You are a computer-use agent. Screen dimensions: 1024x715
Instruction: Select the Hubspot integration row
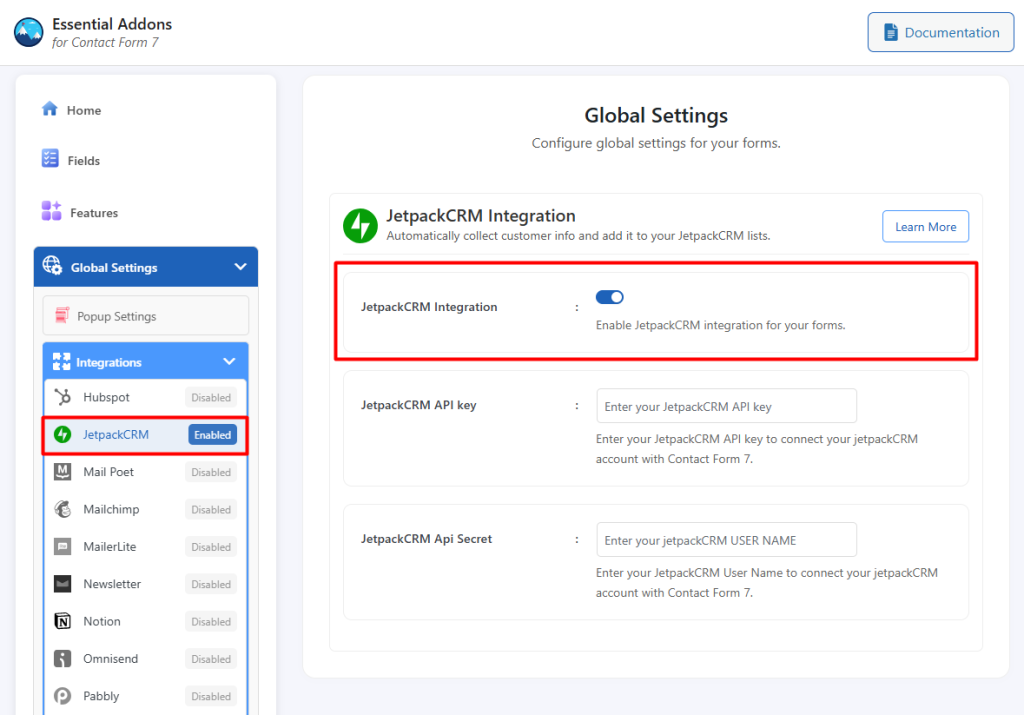tap(146, 397)
